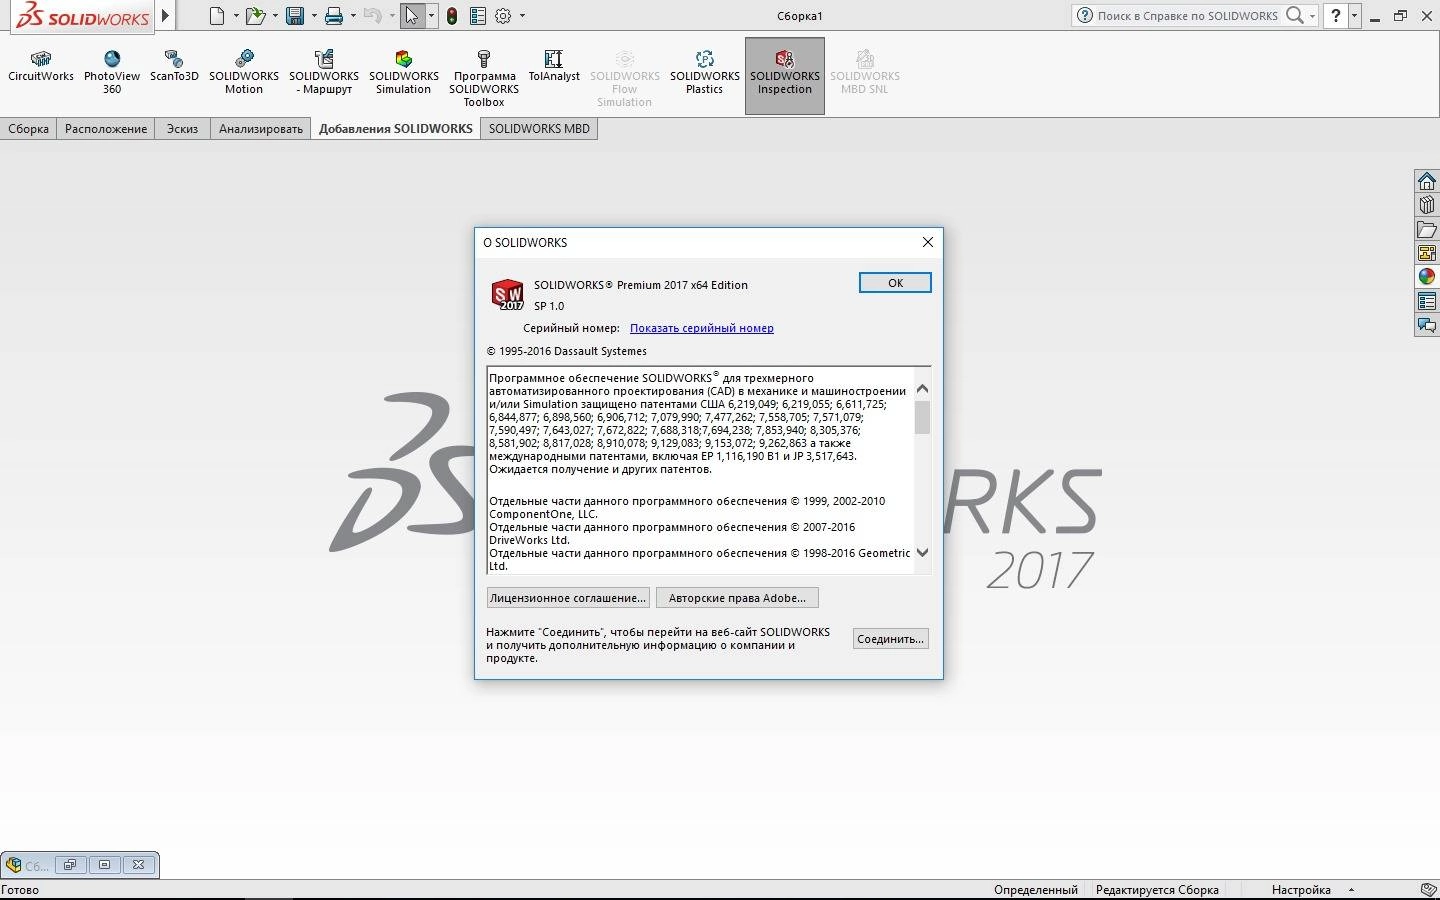Close the minimized document window

point(139,865)
